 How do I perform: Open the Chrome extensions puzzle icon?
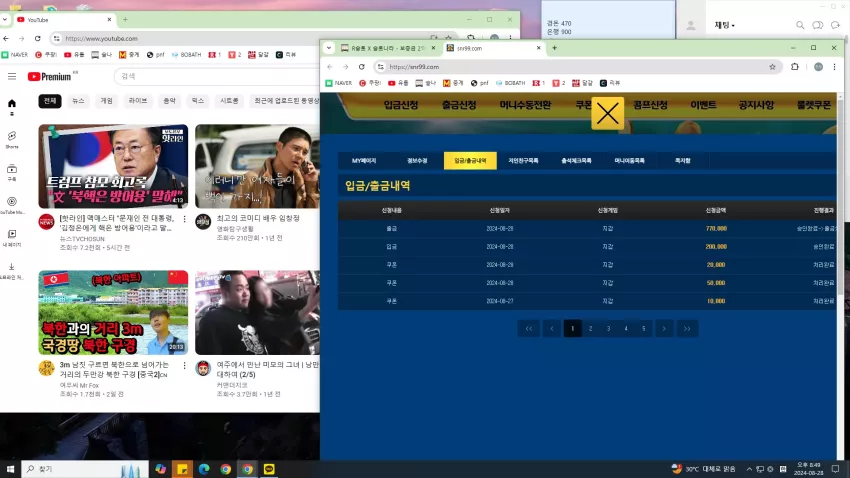[x=795, y=67]
